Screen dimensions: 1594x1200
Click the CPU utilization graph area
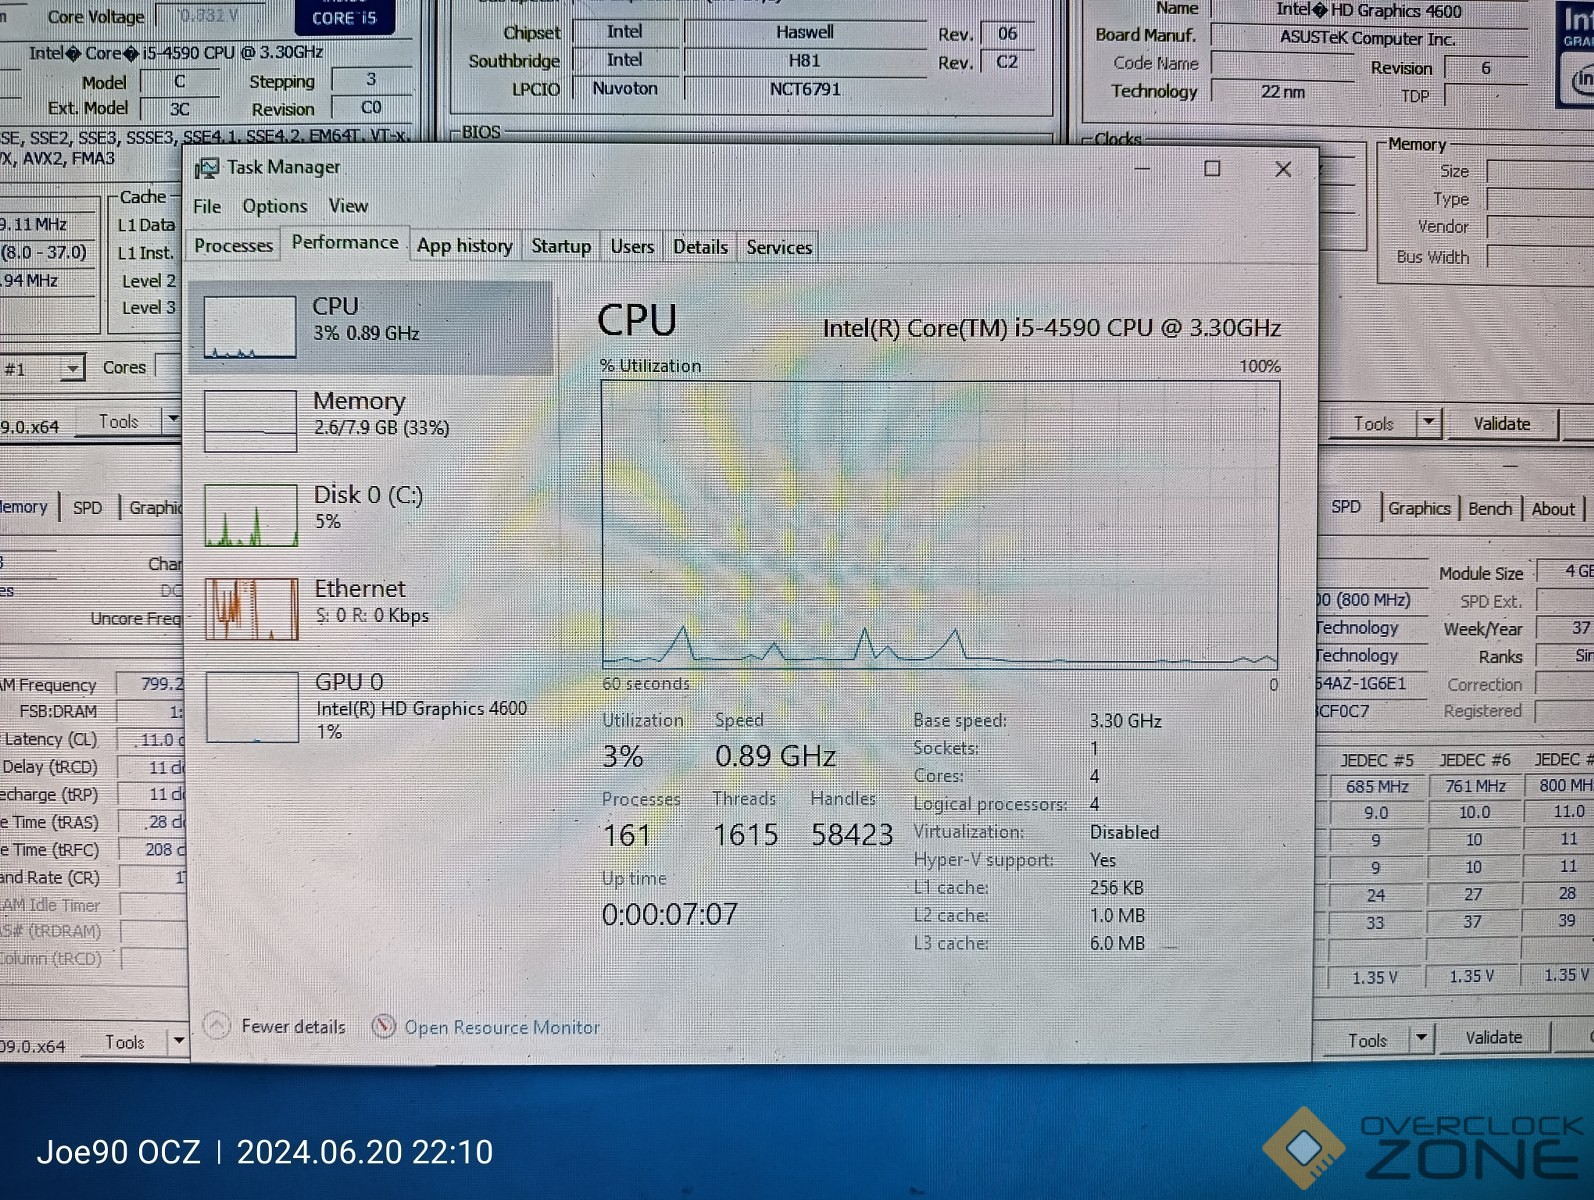click(940, 524)
